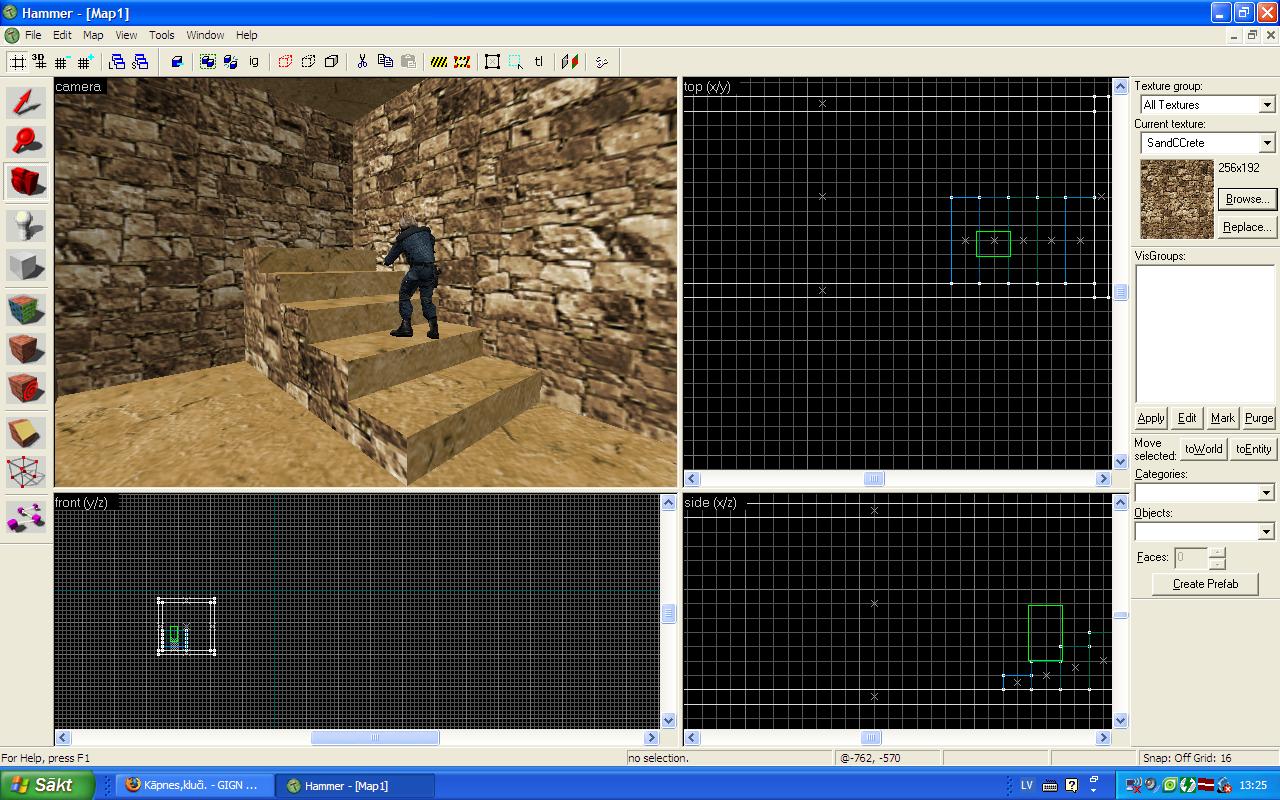Click the SandCCrete texture preview thumbnail
The width and height of the screenshot is (1280, 800).
pyautogui.click(x=1177, y=197)
